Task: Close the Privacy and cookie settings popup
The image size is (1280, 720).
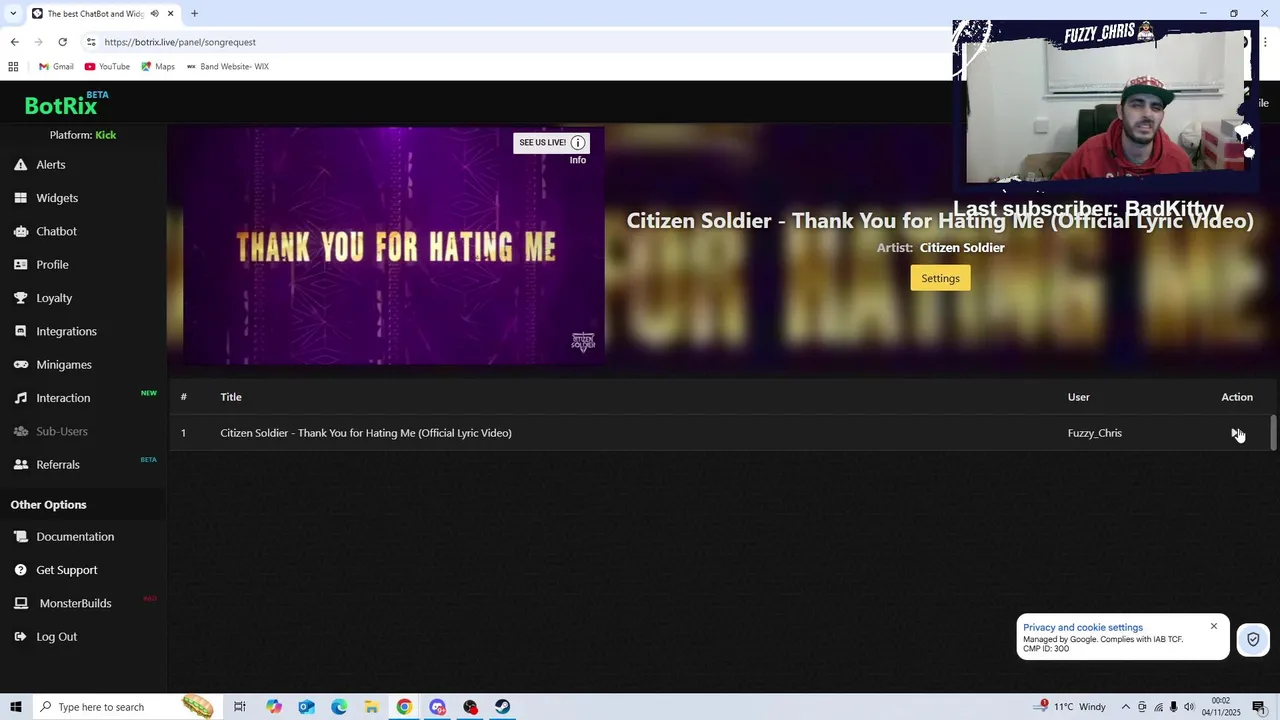Action: 1214,626
